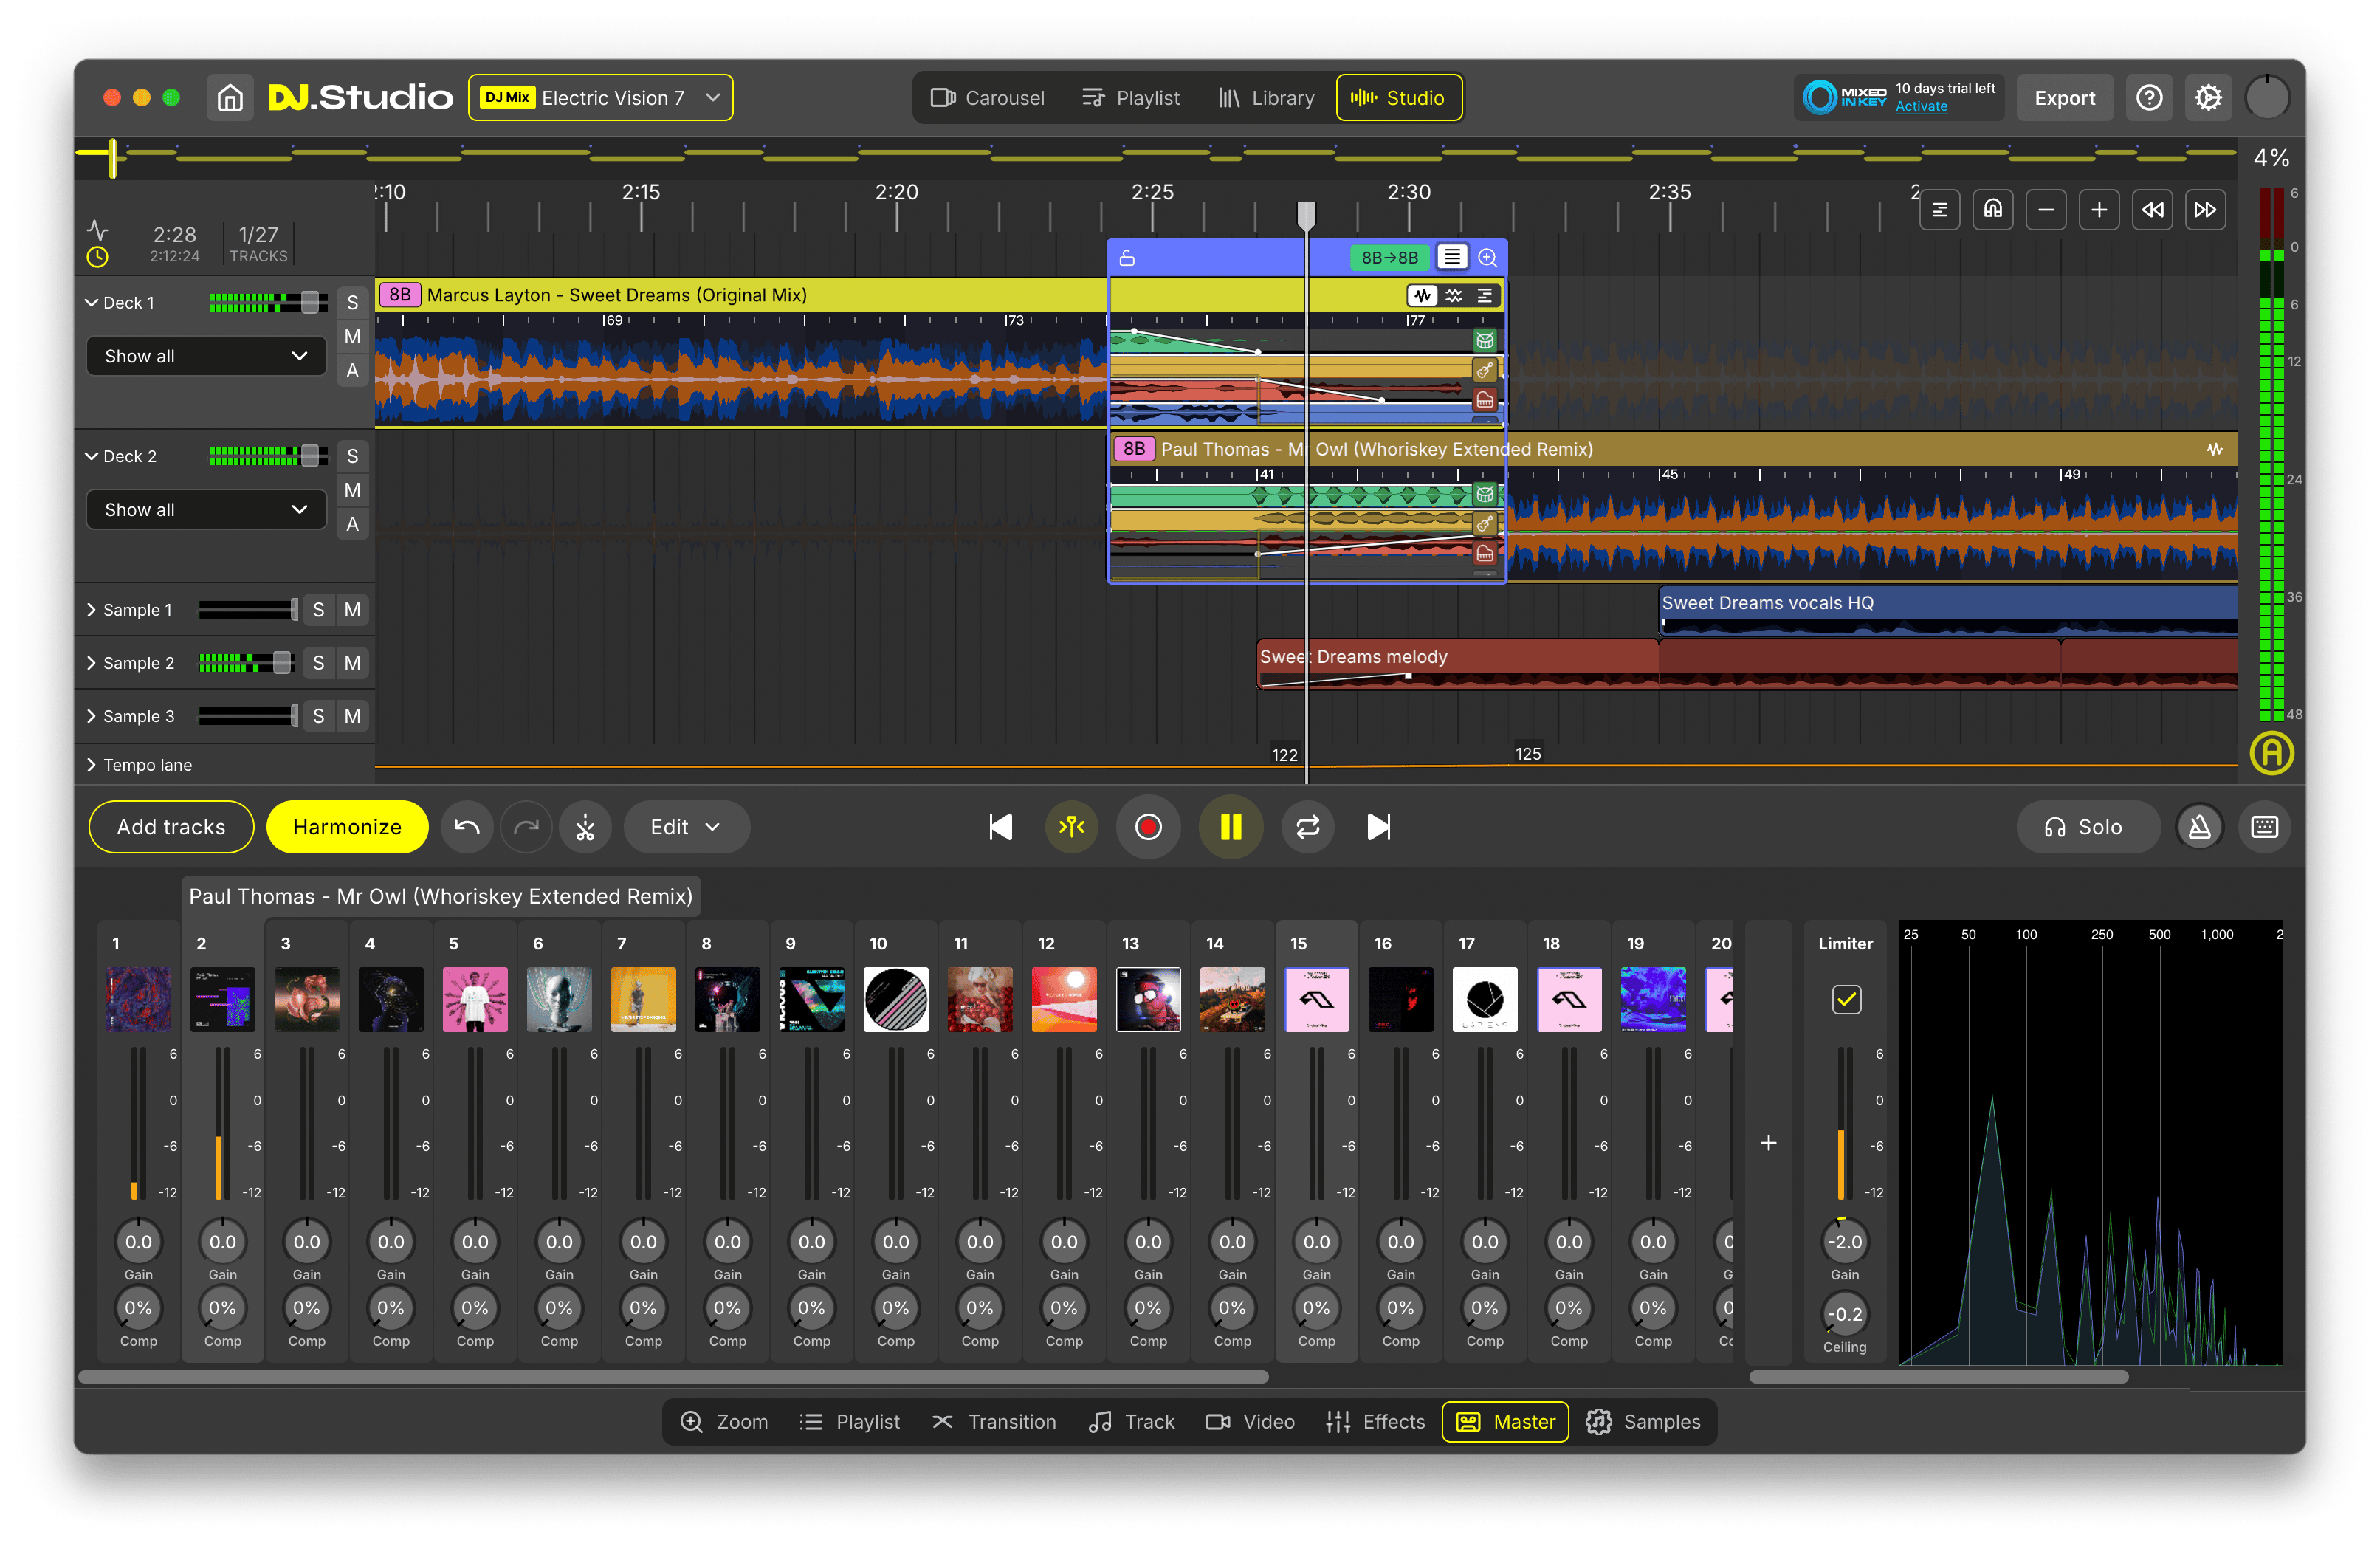2380x1543 pixels.
Task: Click the Add tracks button
Action: pyautogui.click(x=171, y=827)
